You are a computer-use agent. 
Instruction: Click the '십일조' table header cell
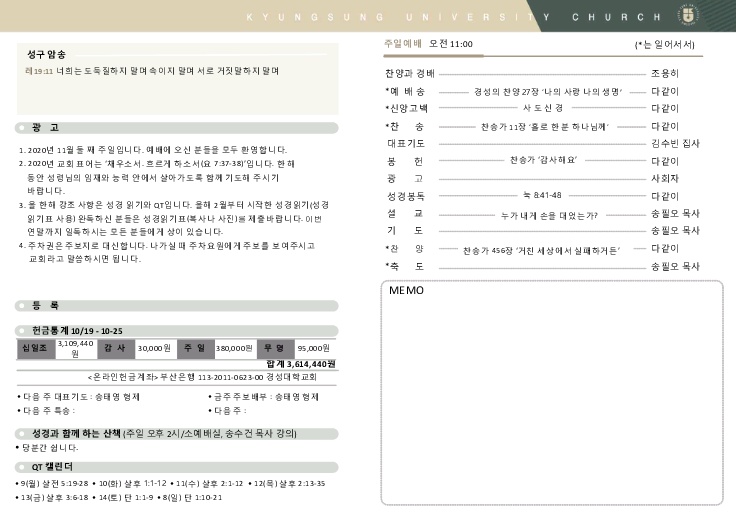point(36,349)
